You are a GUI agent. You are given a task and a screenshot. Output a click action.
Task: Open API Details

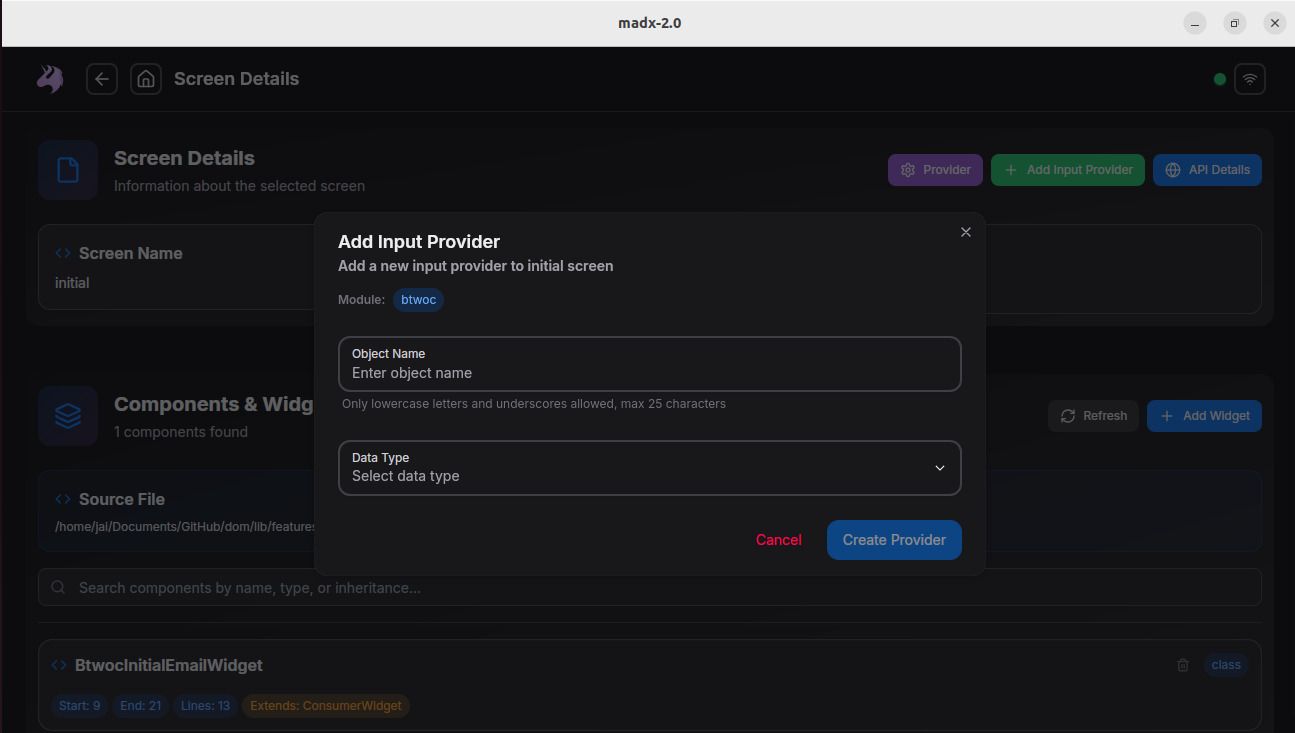(1207, 170)
